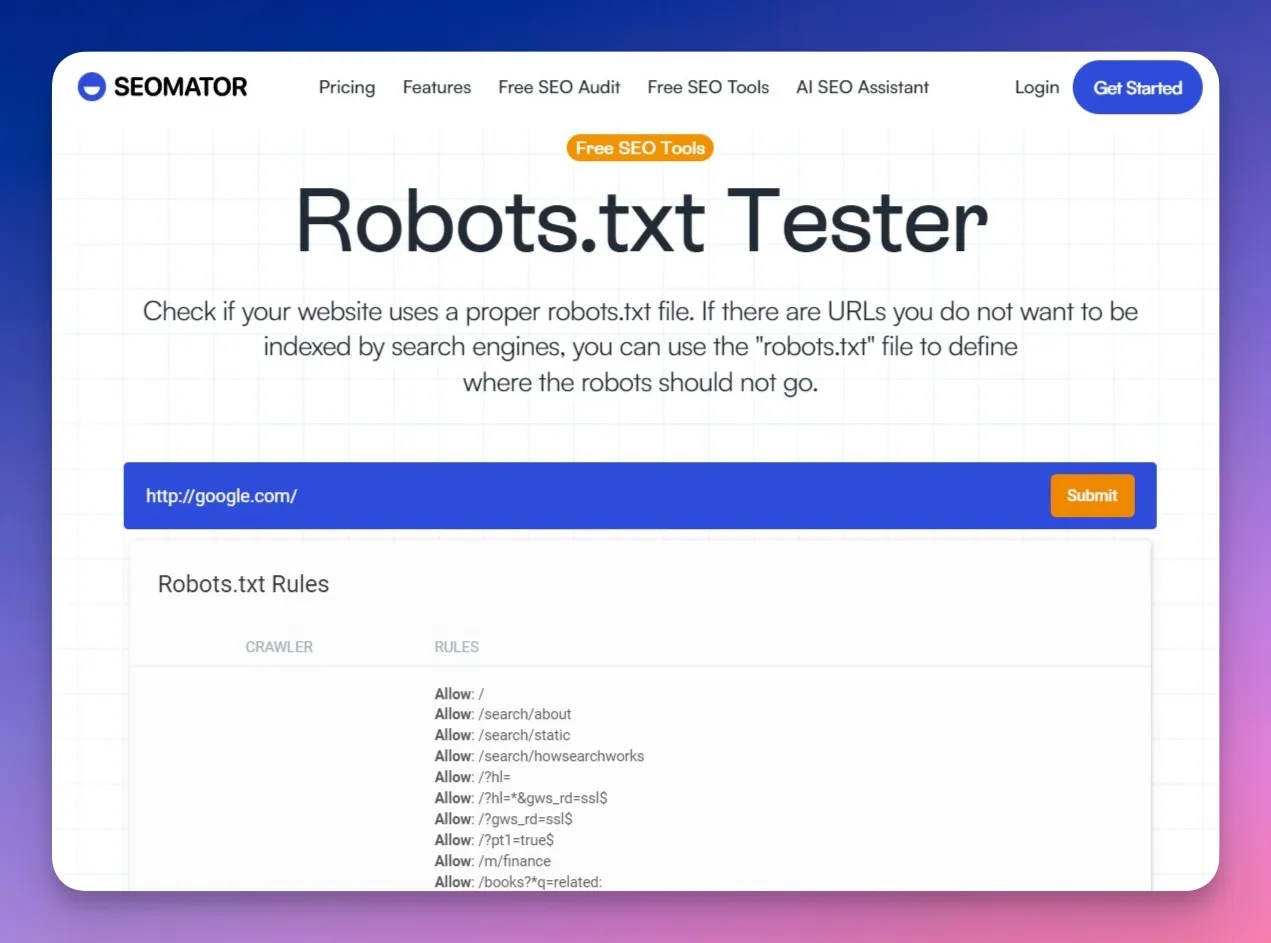This screenshot has height=943, width=1271.
Task: Open the Pricing menu item
Action: [347, 87]
